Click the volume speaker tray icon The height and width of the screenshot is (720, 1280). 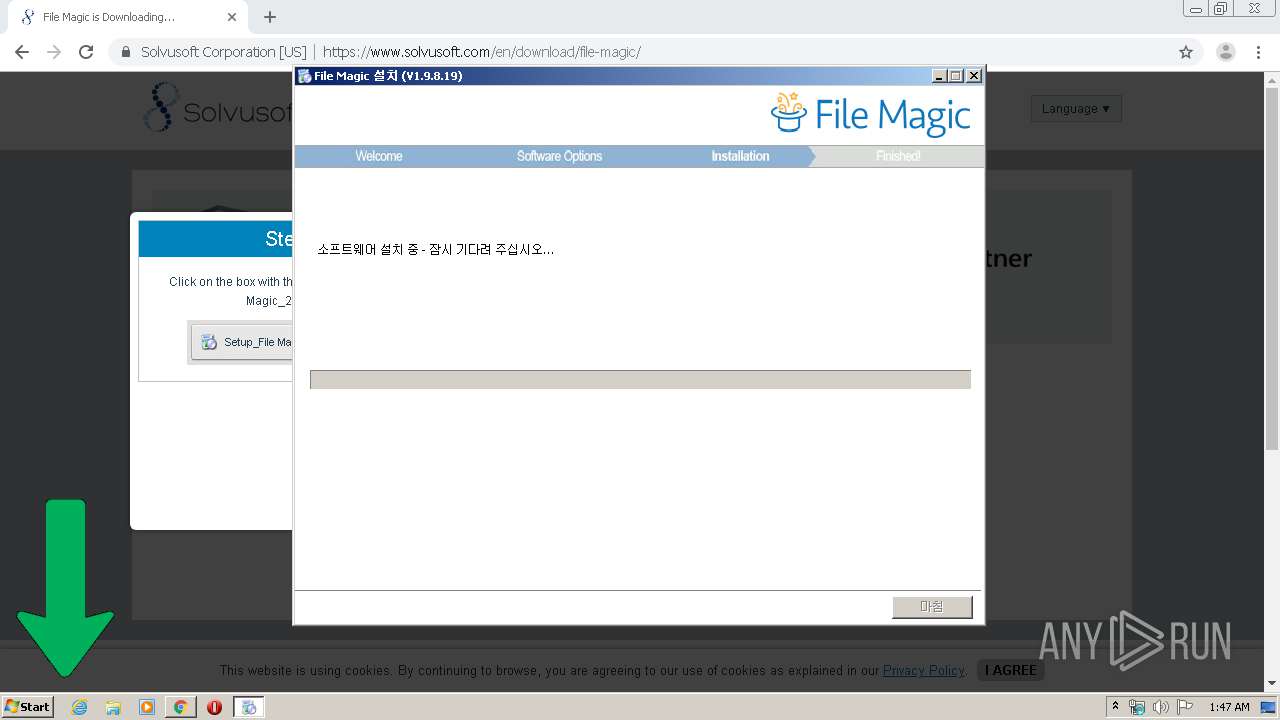pyautogui.click(x=1160, y=707)
